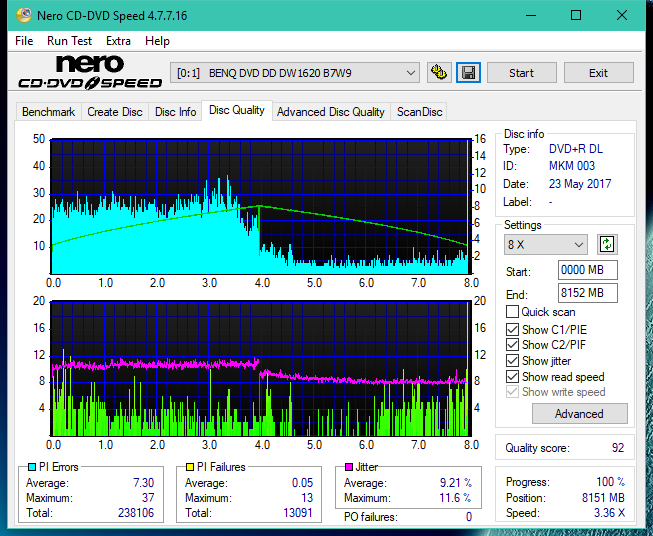Maximize the Nero CD-DVD Speed window
The height and width of the screenshot is (536, 653).
[576, 15]
